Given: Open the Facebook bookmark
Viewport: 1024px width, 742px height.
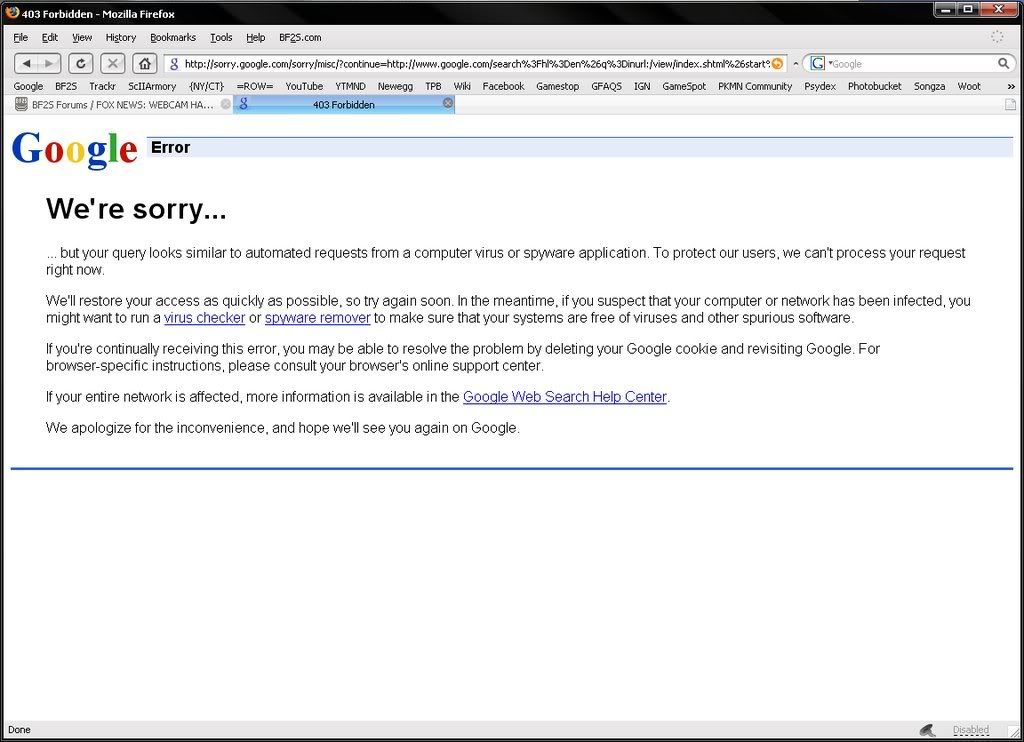Looking at the screenshot, I should point(503,86).
